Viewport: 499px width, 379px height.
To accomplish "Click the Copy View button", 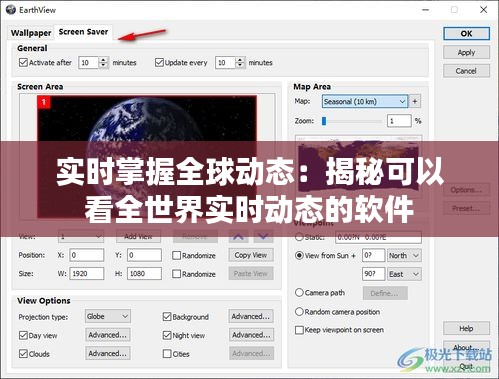I will tap(251, 255).
